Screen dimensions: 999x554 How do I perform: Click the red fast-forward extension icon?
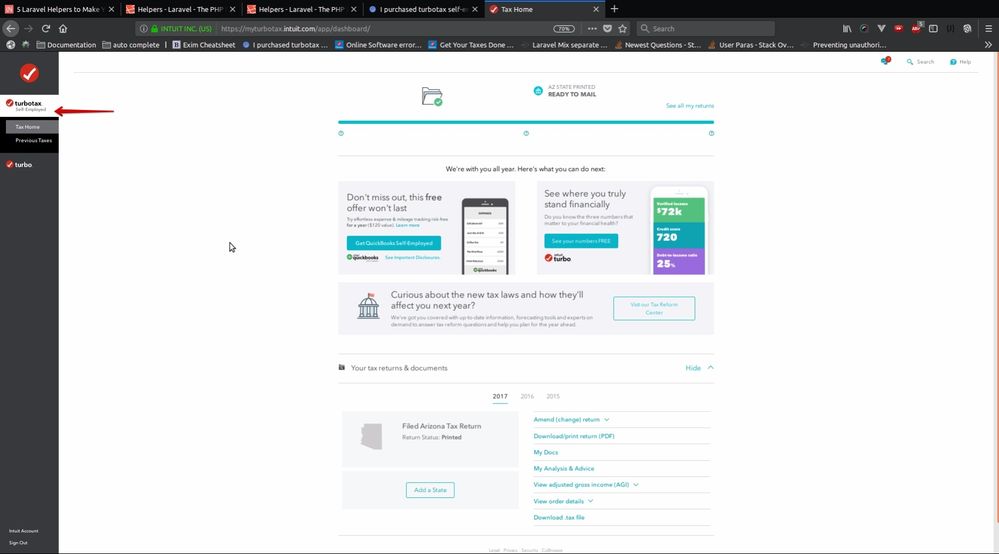[x=898, y=28]
